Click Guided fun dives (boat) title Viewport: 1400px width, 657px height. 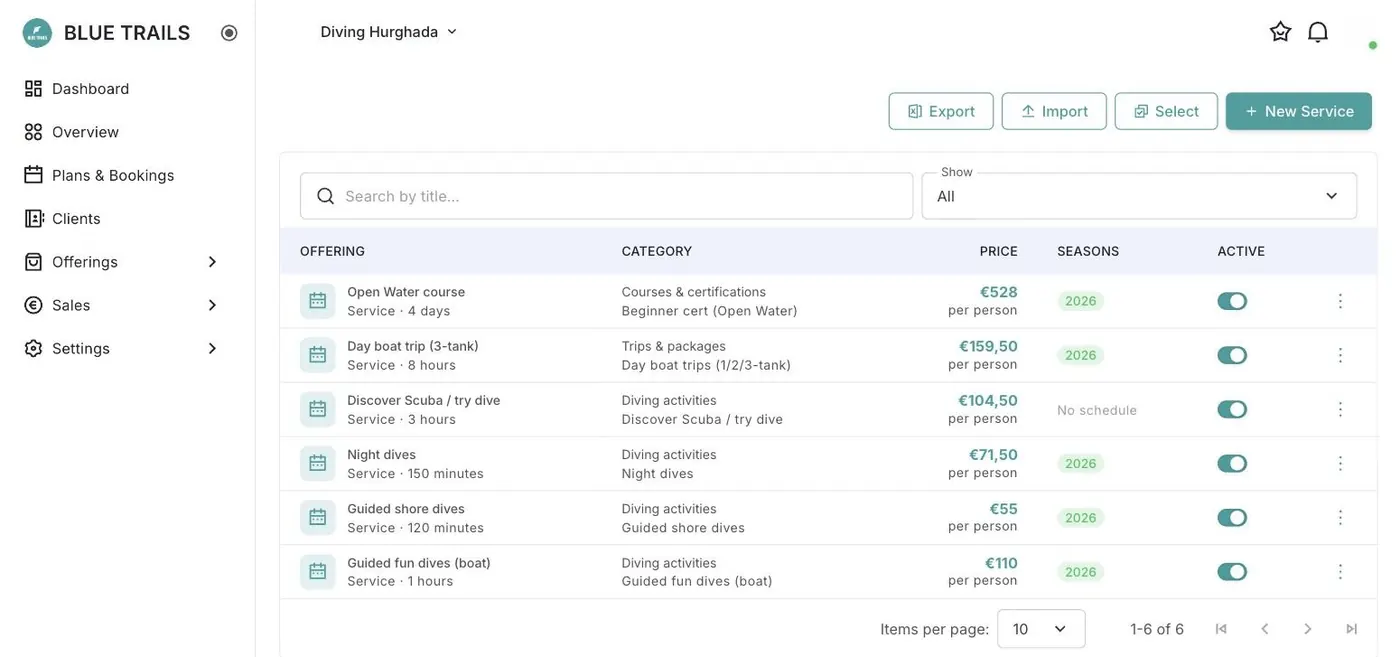click(419, 563)
